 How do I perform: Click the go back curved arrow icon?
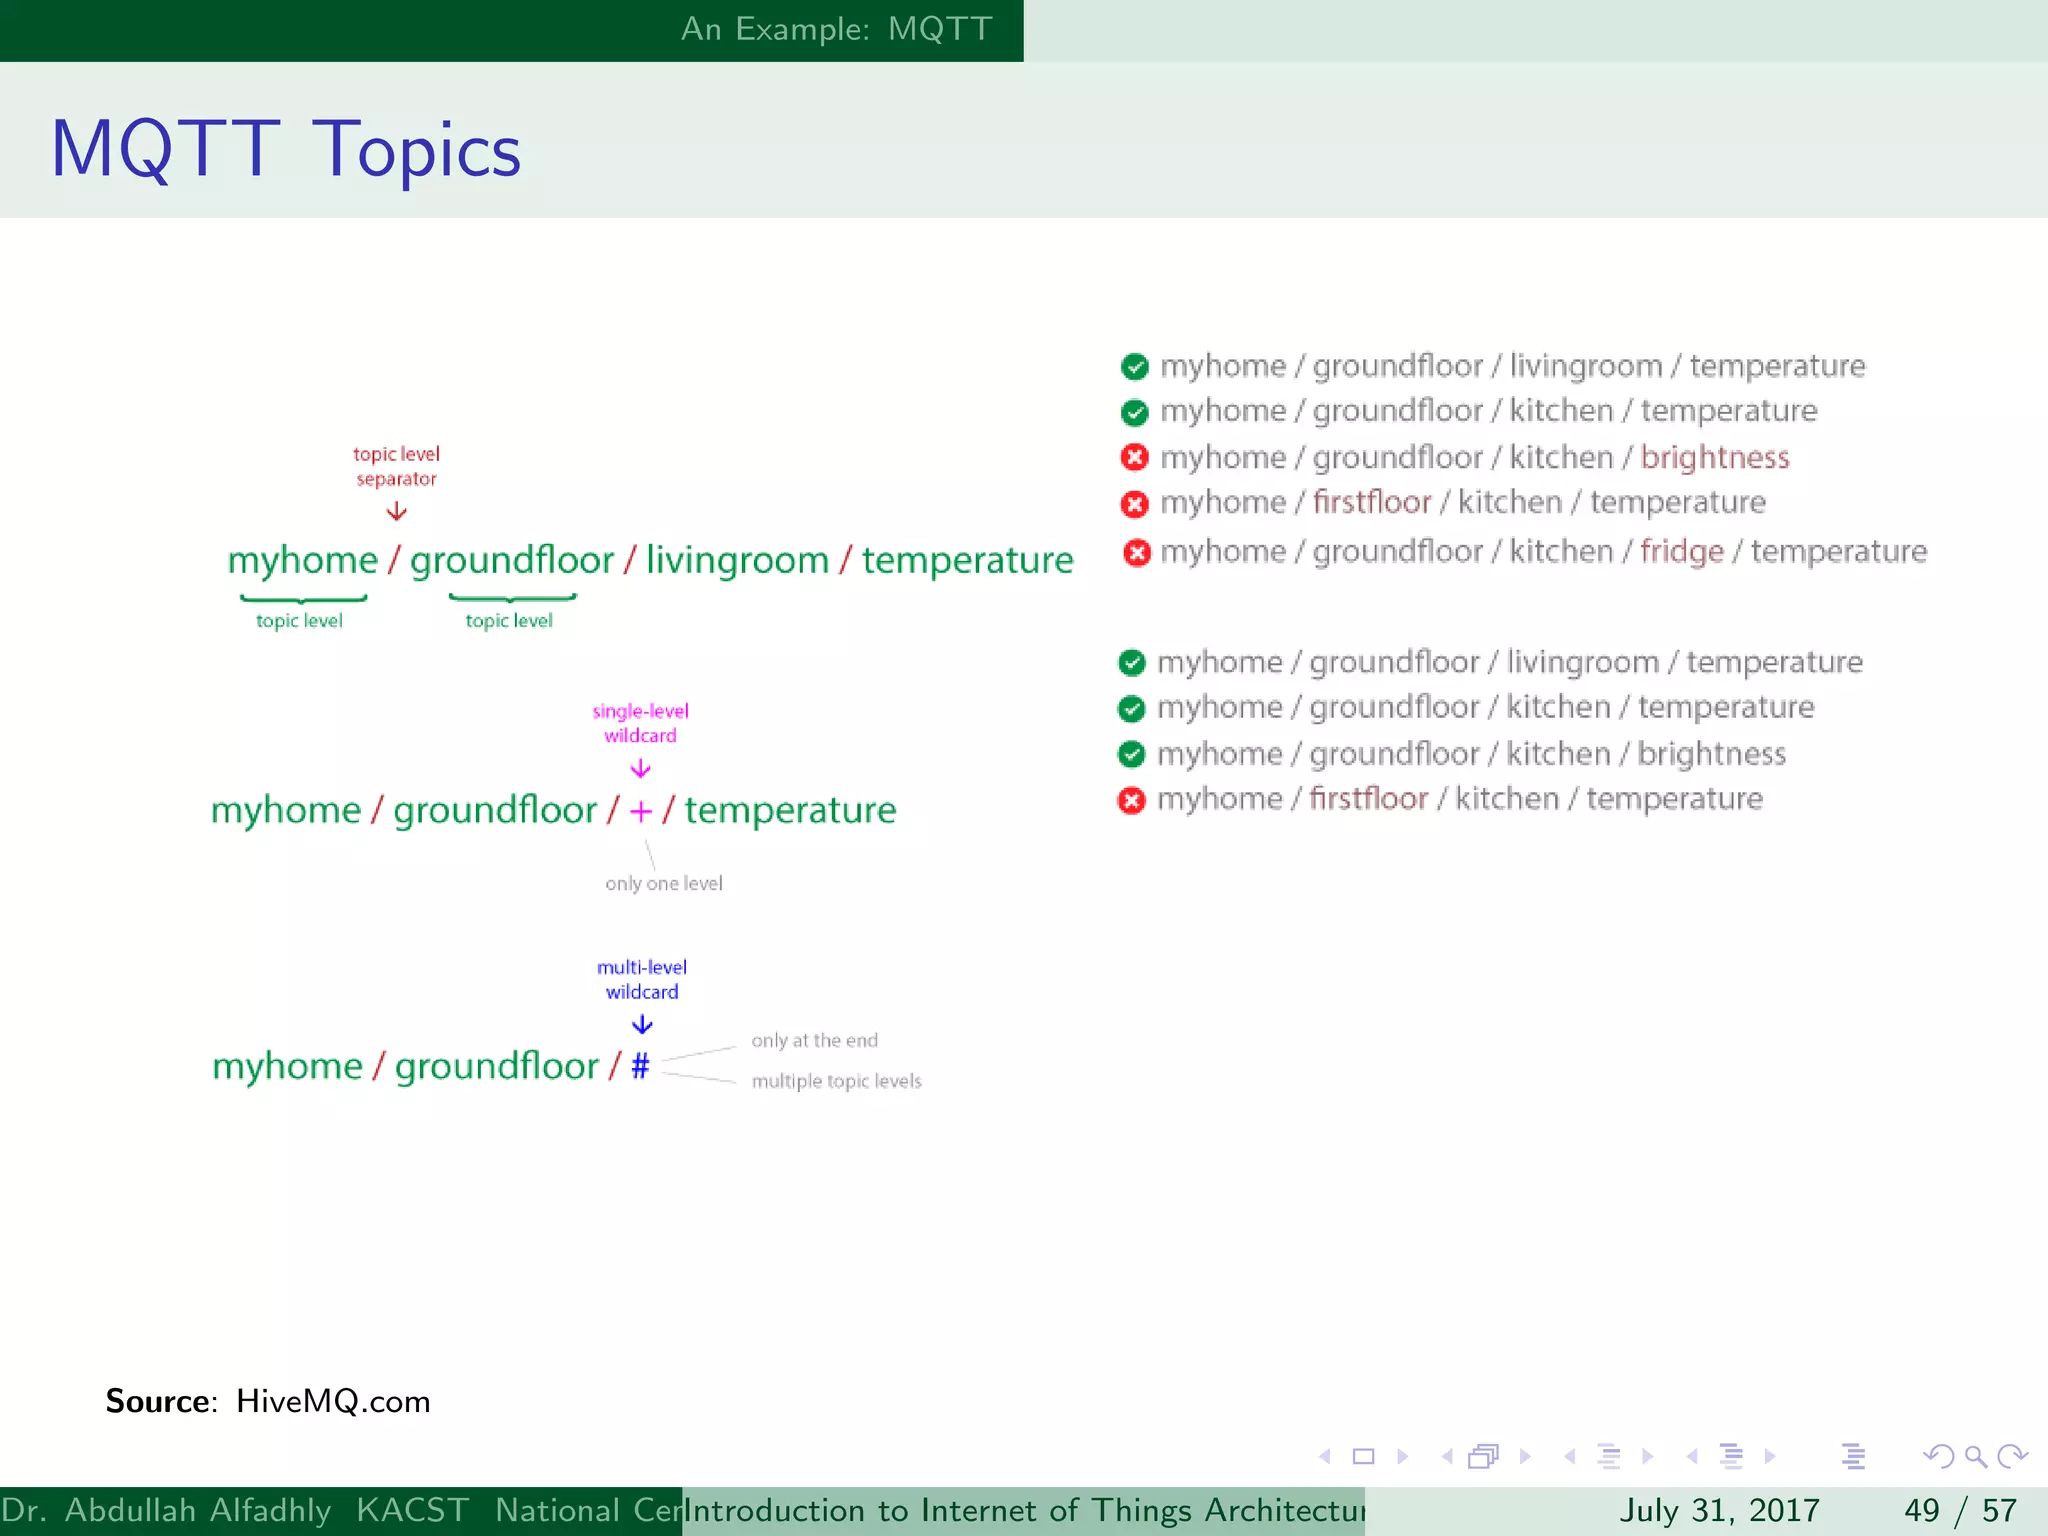pos(1939,1456)
